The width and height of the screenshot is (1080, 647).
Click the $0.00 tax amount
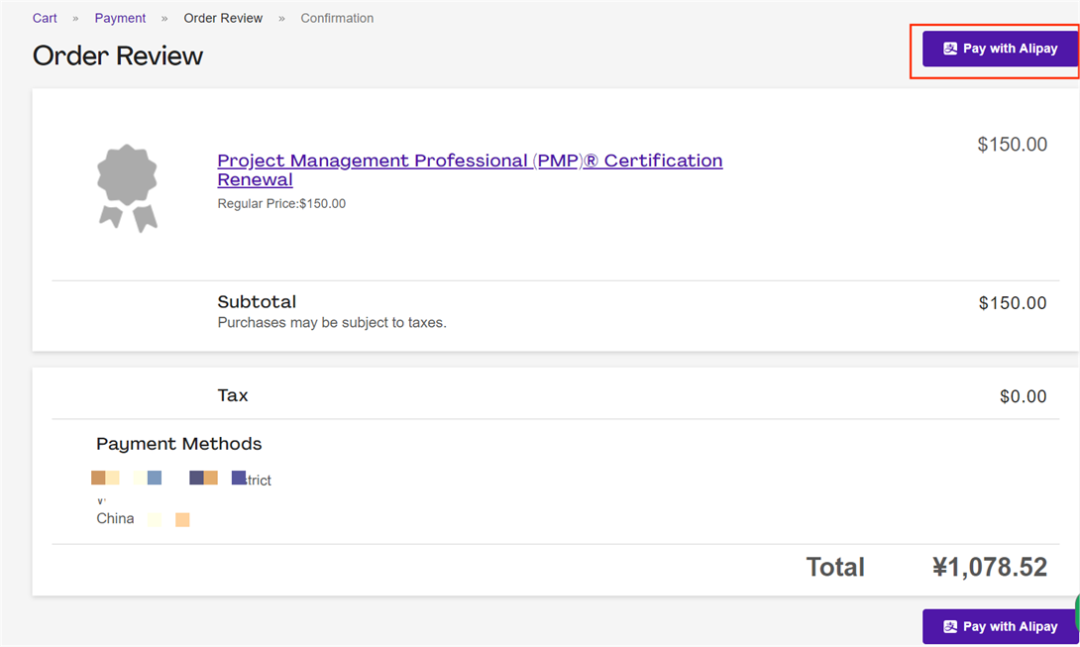point(1023,396)
